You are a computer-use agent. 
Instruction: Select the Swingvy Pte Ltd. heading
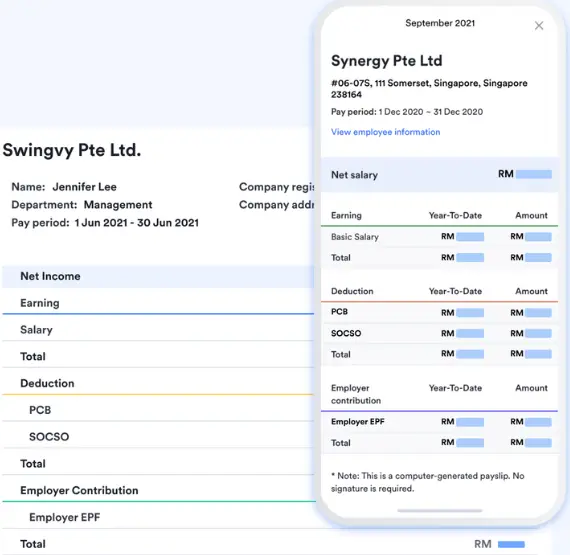[72, 150]
